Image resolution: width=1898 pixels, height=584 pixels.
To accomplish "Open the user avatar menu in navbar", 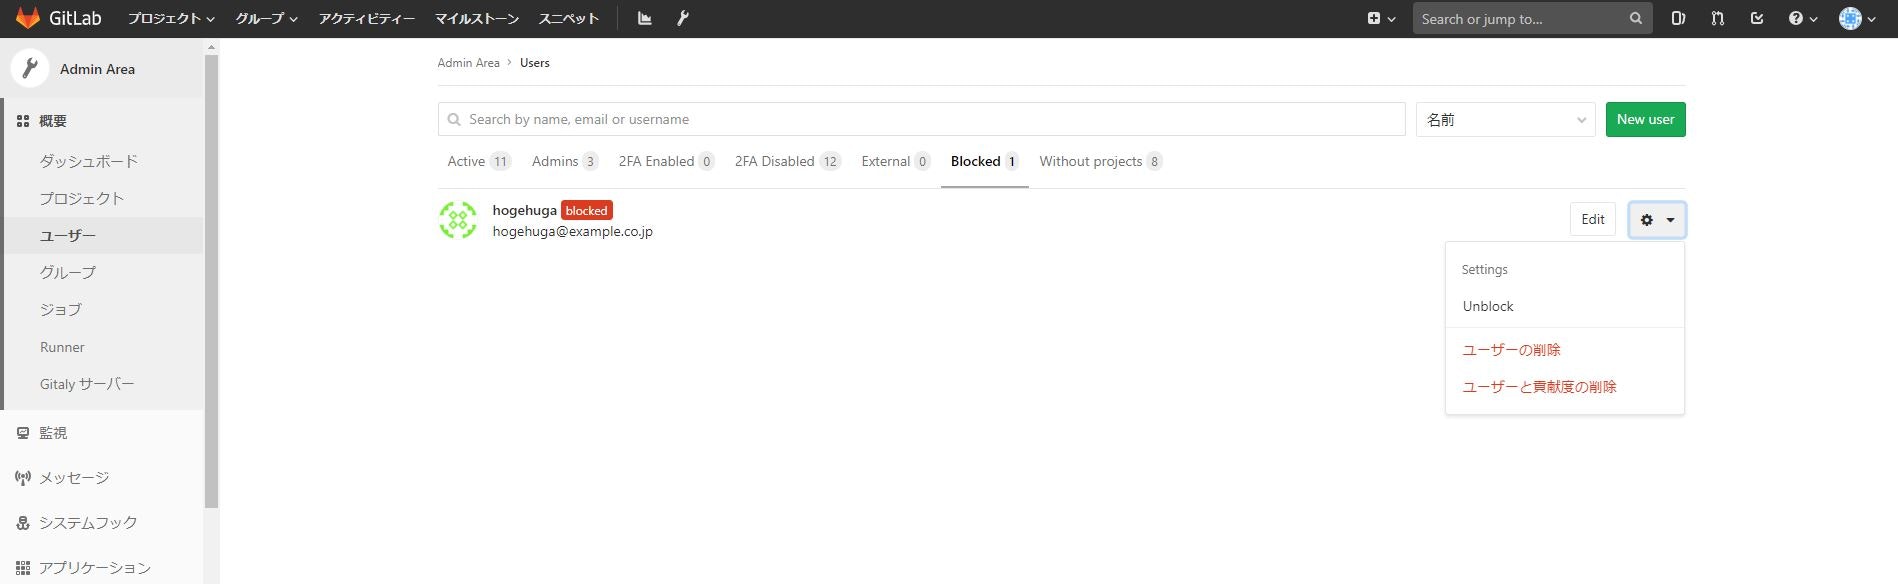I will click(x=1857, y=18).
